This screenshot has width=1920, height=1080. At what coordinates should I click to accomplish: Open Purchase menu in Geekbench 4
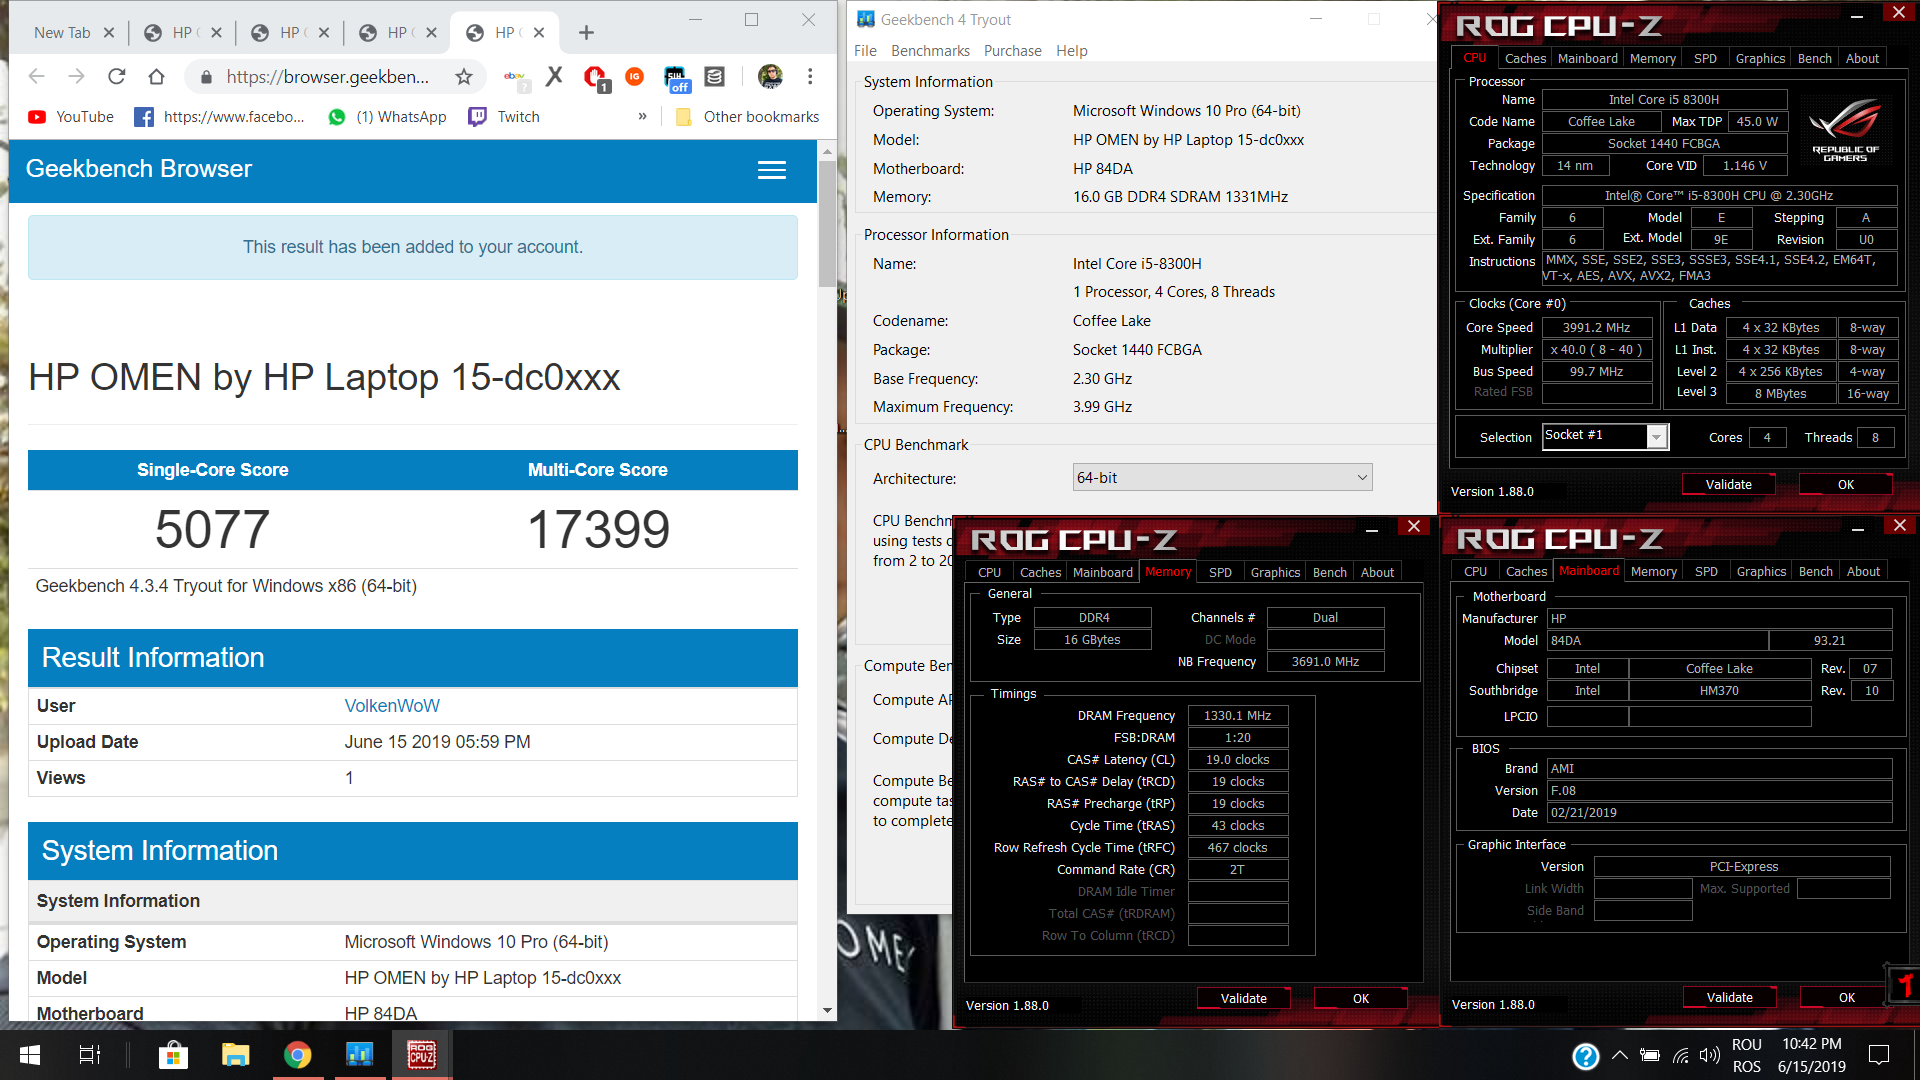click(1012, 51)
